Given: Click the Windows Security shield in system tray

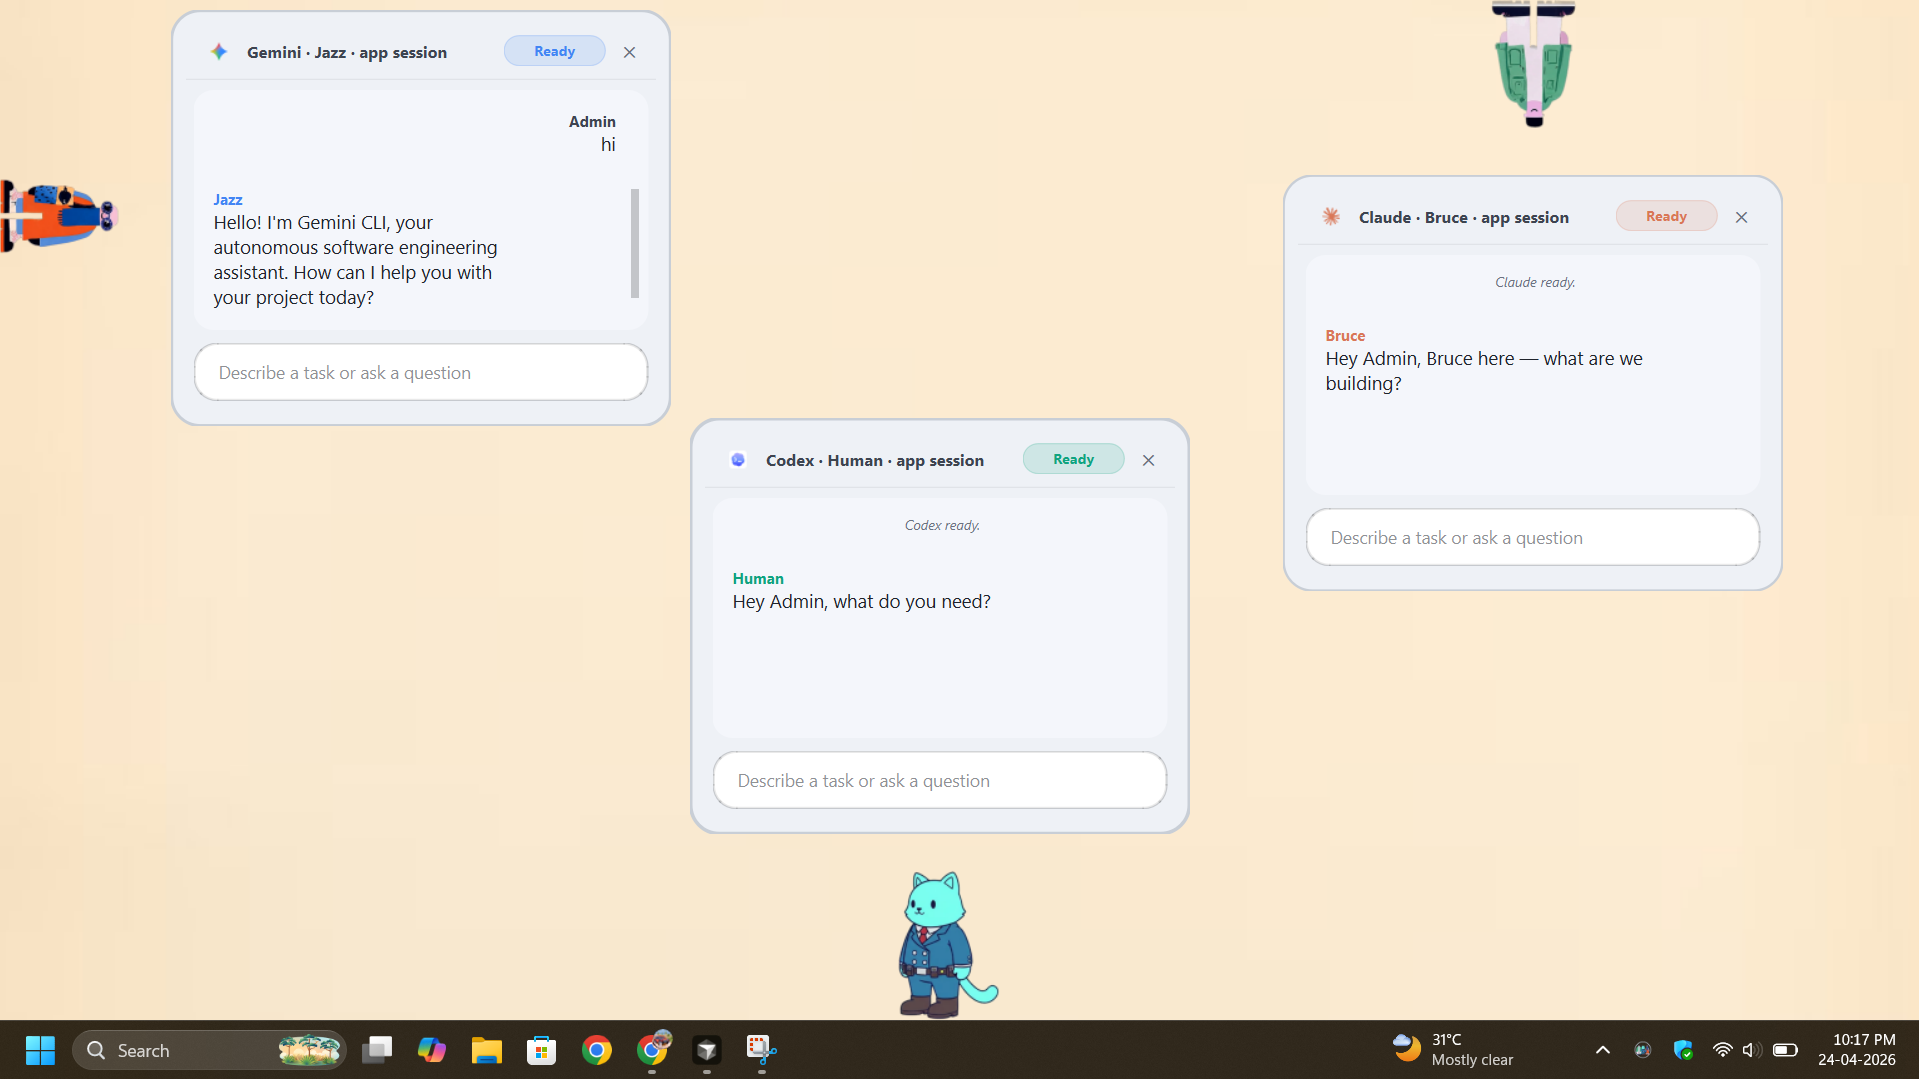Looking at the screenshot, I should click(x=1683, y=1050).
